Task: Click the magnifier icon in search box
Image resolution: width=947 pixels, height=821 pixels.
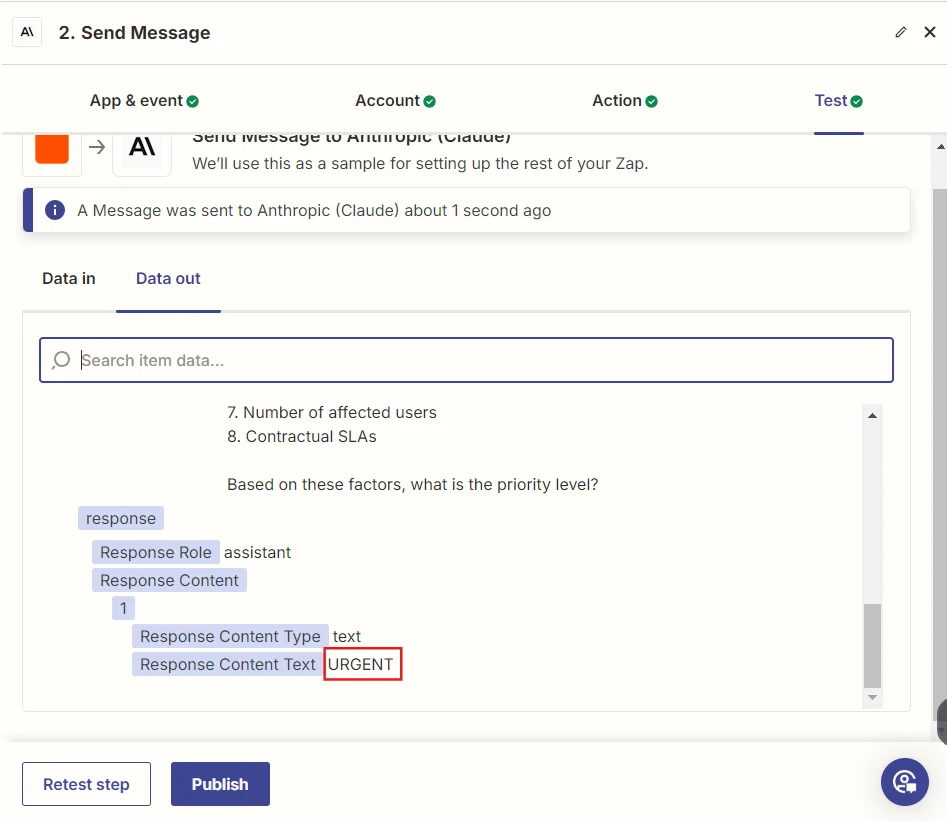Action: pyautogui.click(x=61, y=360)
